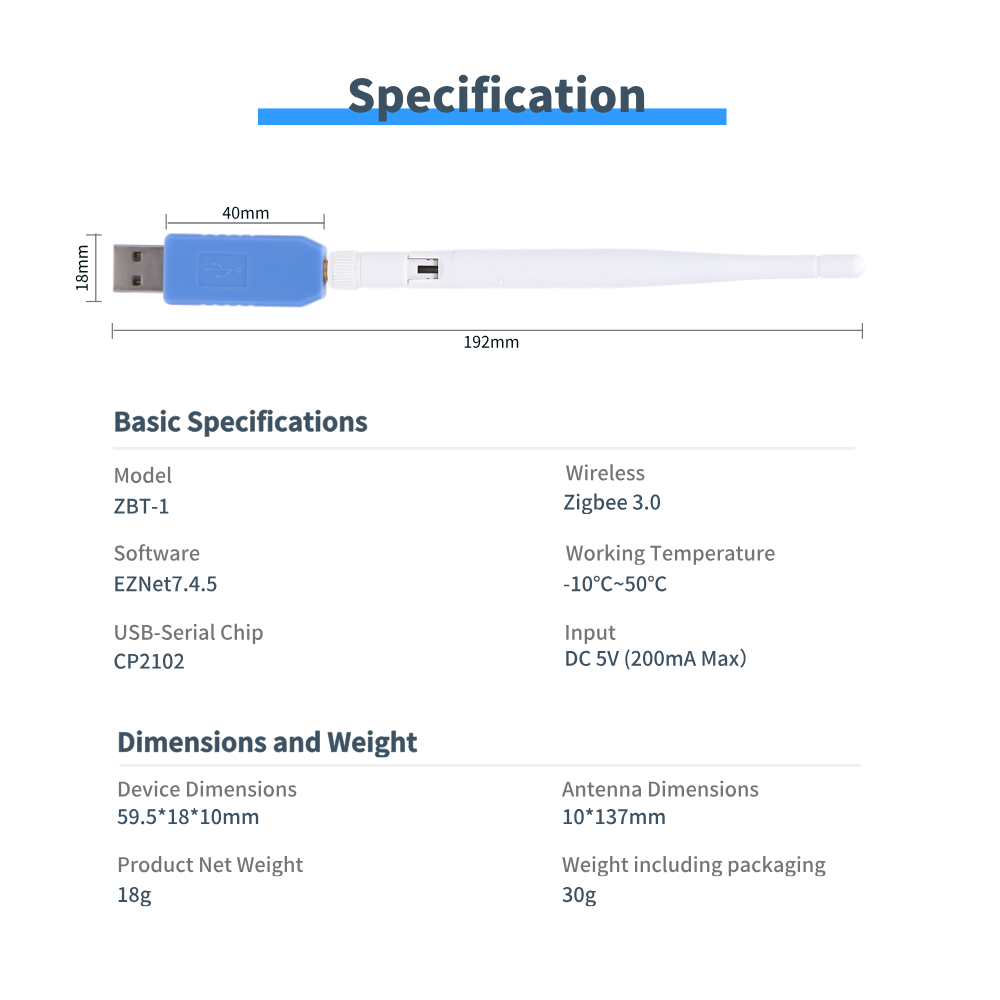Screen dimensions: 1000x1000
Task: Click the Dimensions and Weight heading
Action: (x=267, y=742)
